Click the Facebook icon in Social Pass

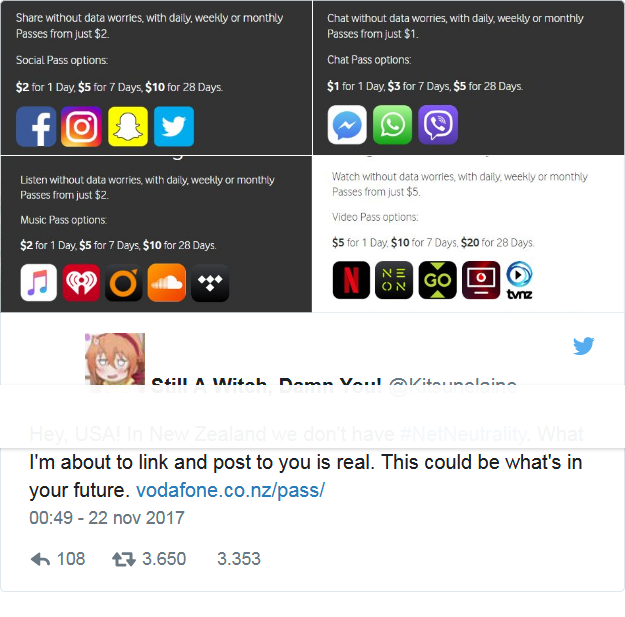click(x=36, y=126)
